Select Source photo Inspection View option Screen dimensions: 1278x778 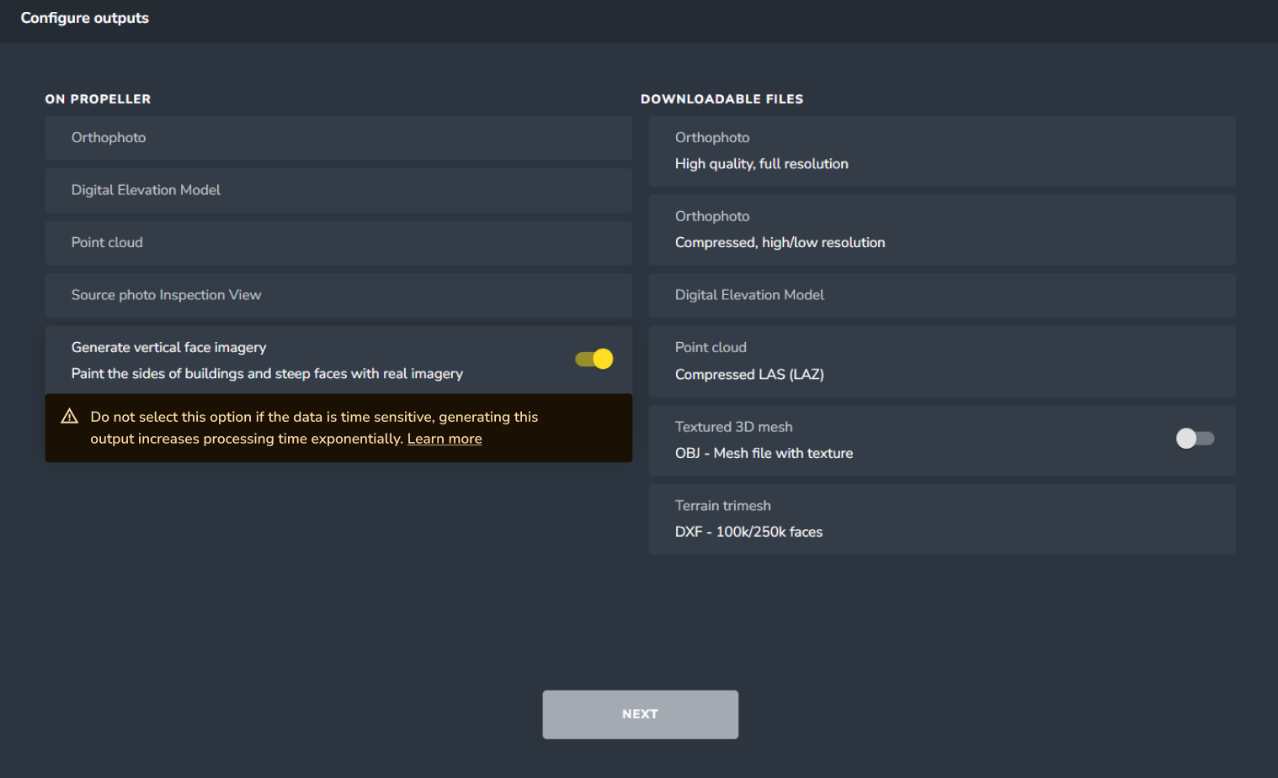pyautogui.click(x=337, y=295)
